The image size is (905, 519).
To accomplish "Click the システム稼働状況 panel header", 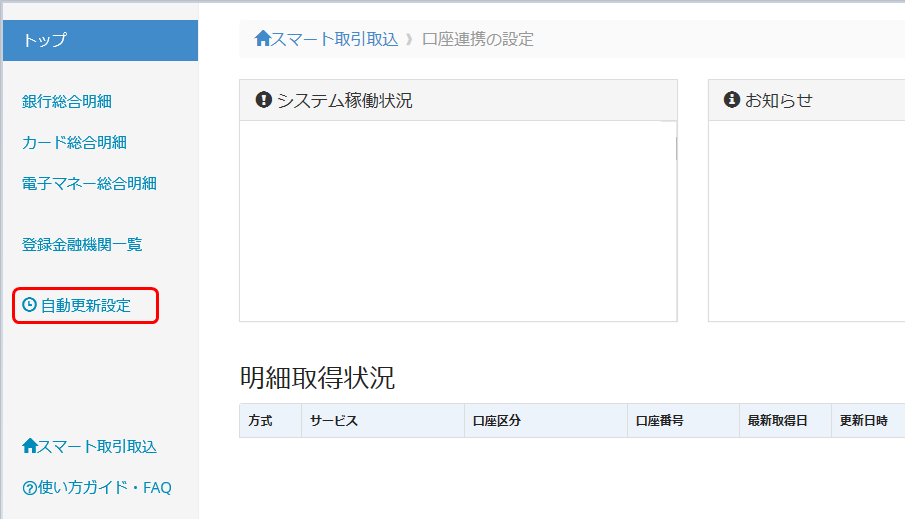I will [x=458, y=100].
